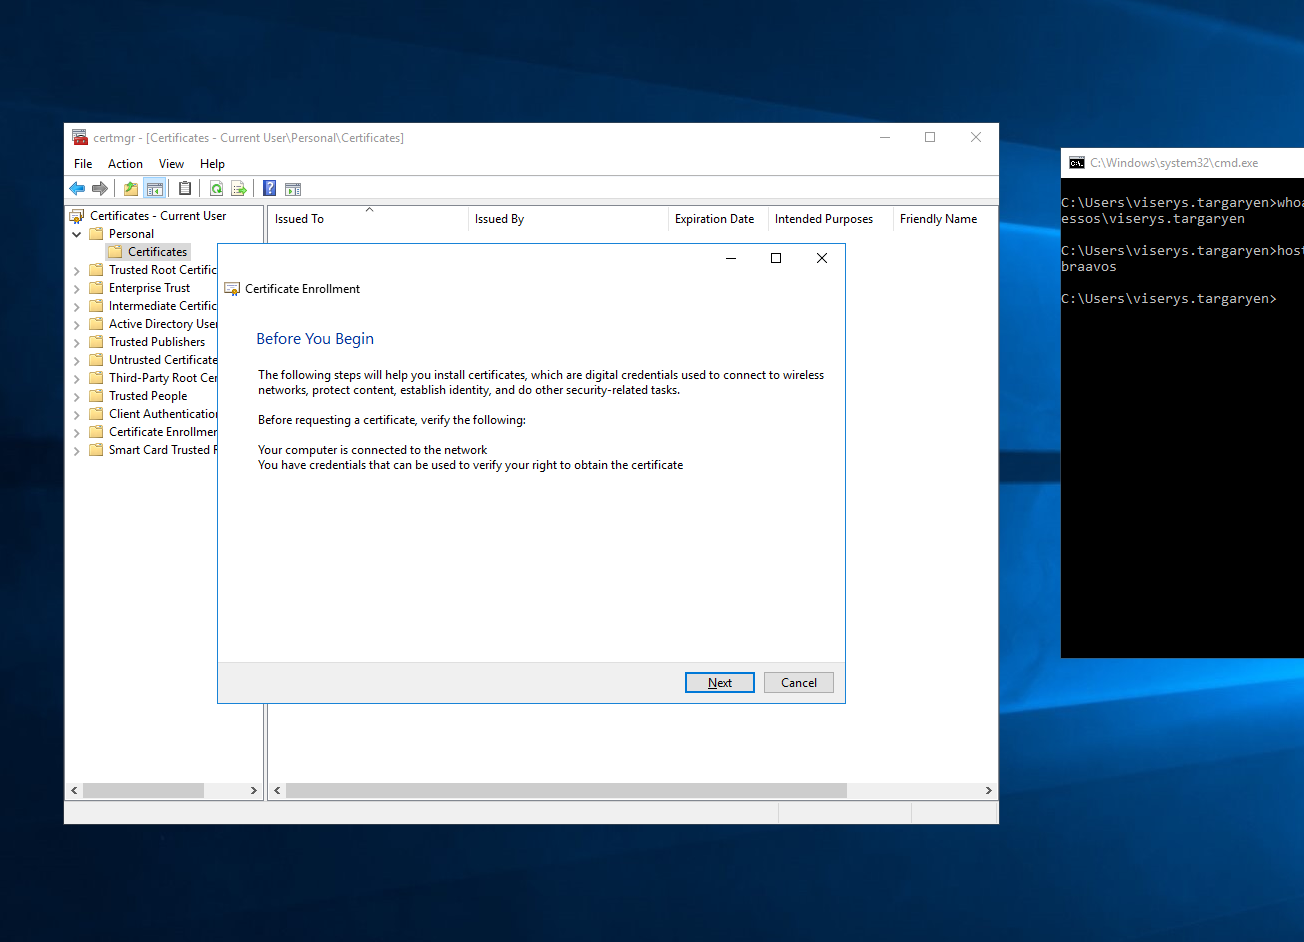The height and width of the screenshot is (942, 1304).
Task: Click the Forward arrow in certmgr toolbar
Action: pyautogui.click(x=100, y=188)
